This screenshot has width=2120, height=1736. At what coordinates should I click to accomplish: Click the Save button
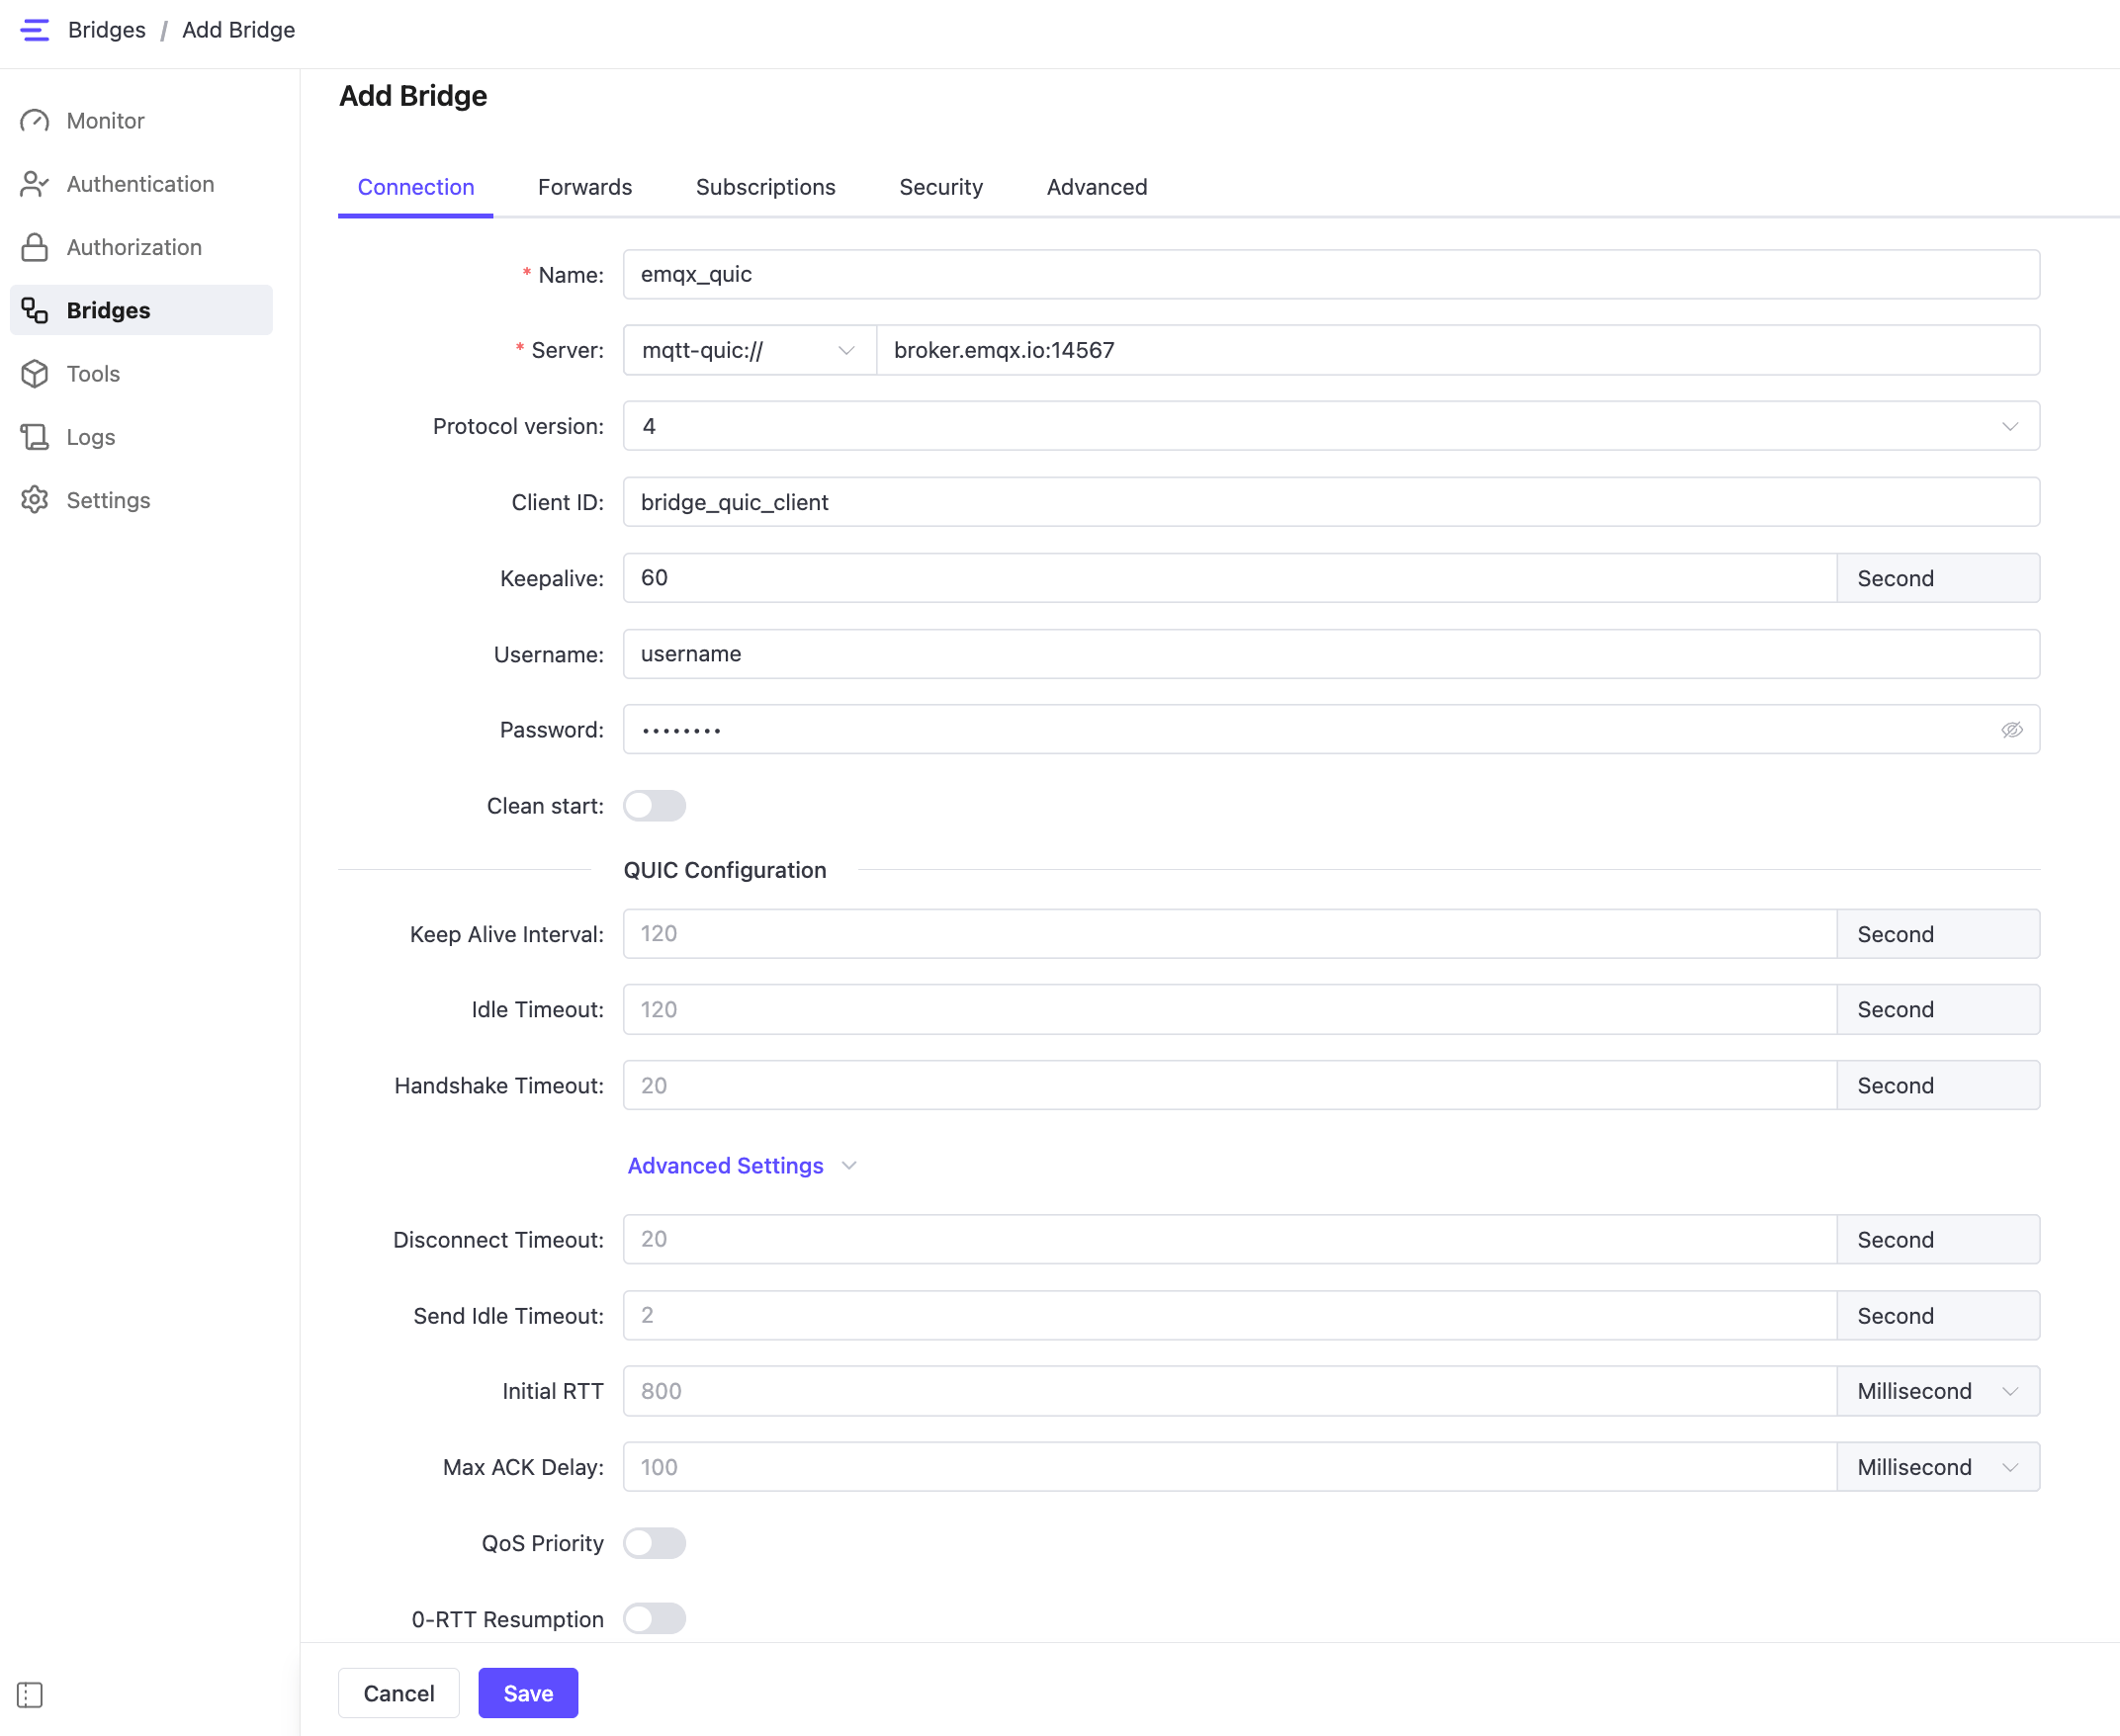(527, 1693)
